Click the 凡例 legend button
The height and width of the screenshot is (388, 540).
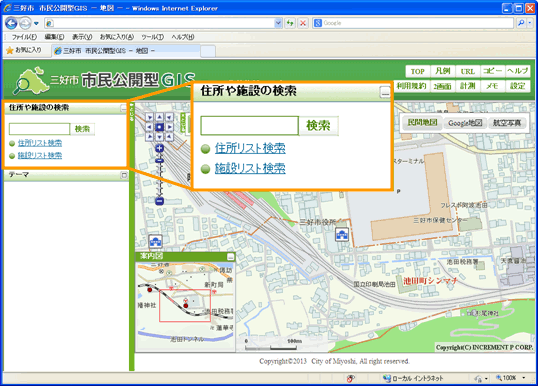pos(443,72)
